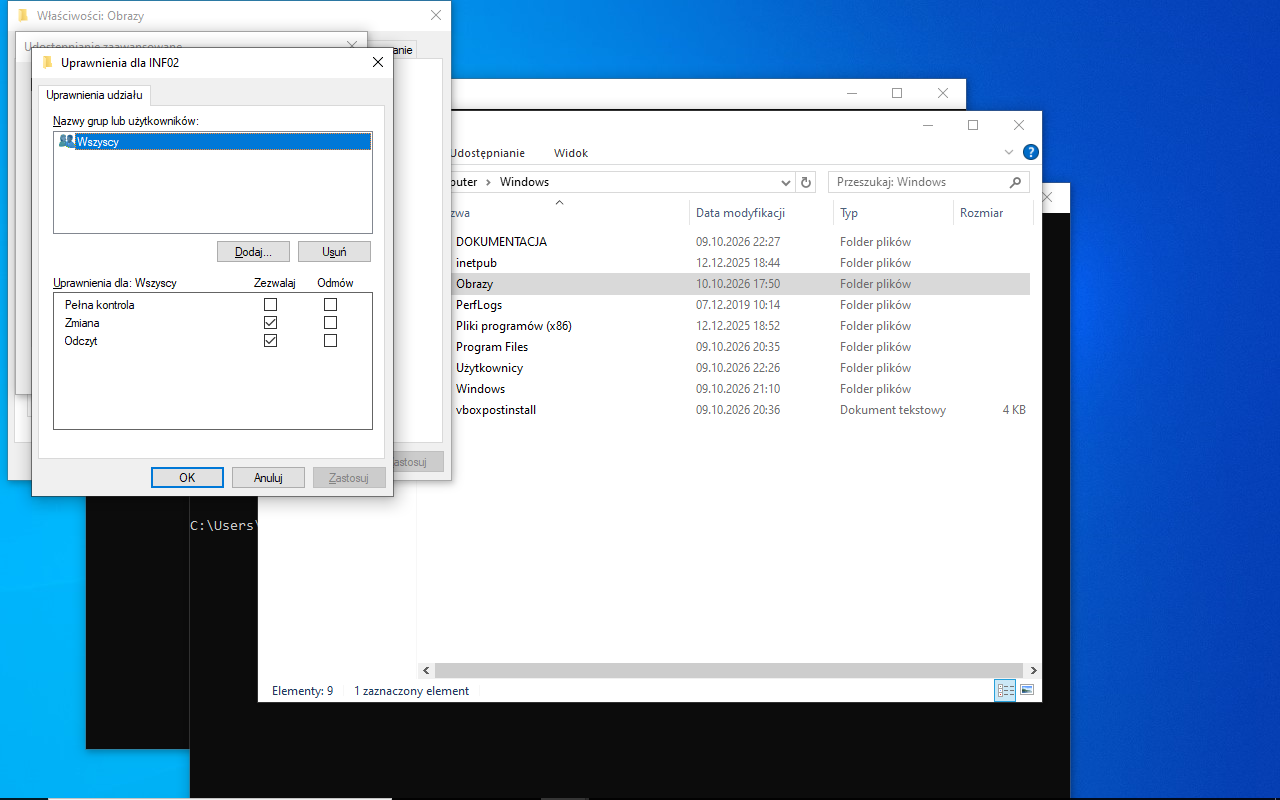This screenshot has height=800, width=1280.
Task: Click the search magnifier in Przeszukaj: Windows
Action: pos(1016,182)
